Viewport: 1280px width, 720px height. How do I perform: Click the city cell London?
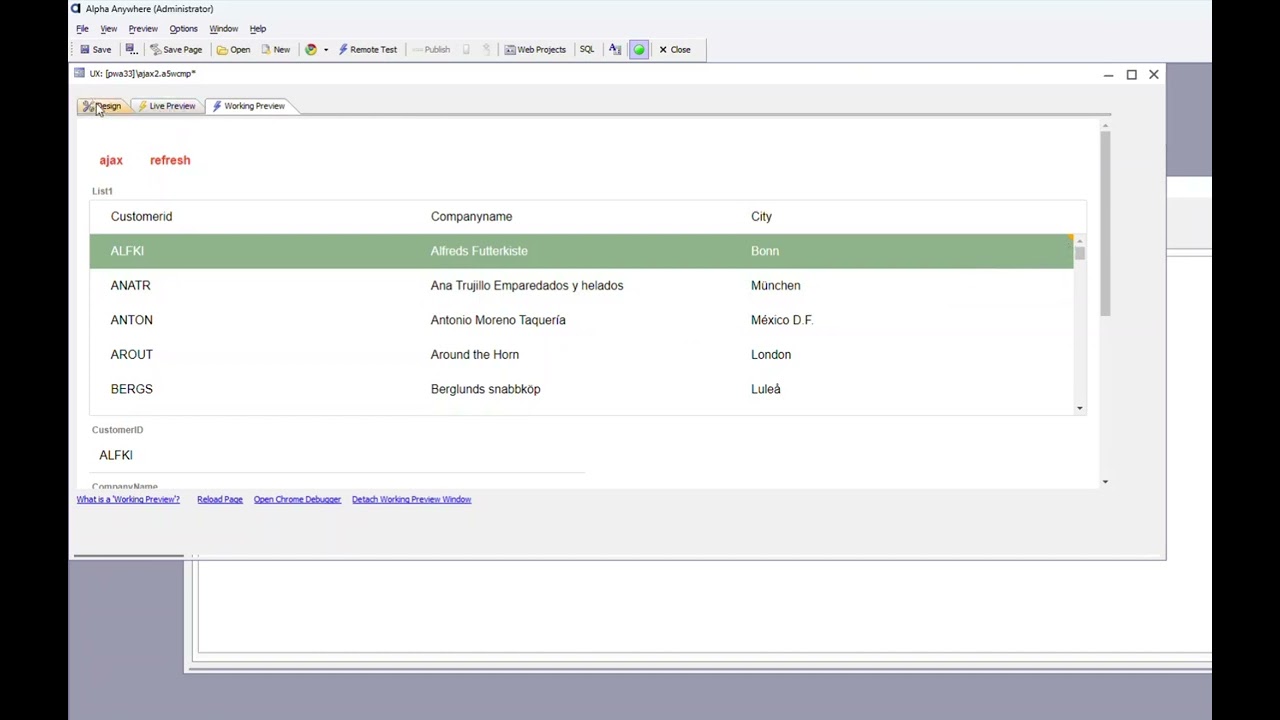click(x=771, y=354)
